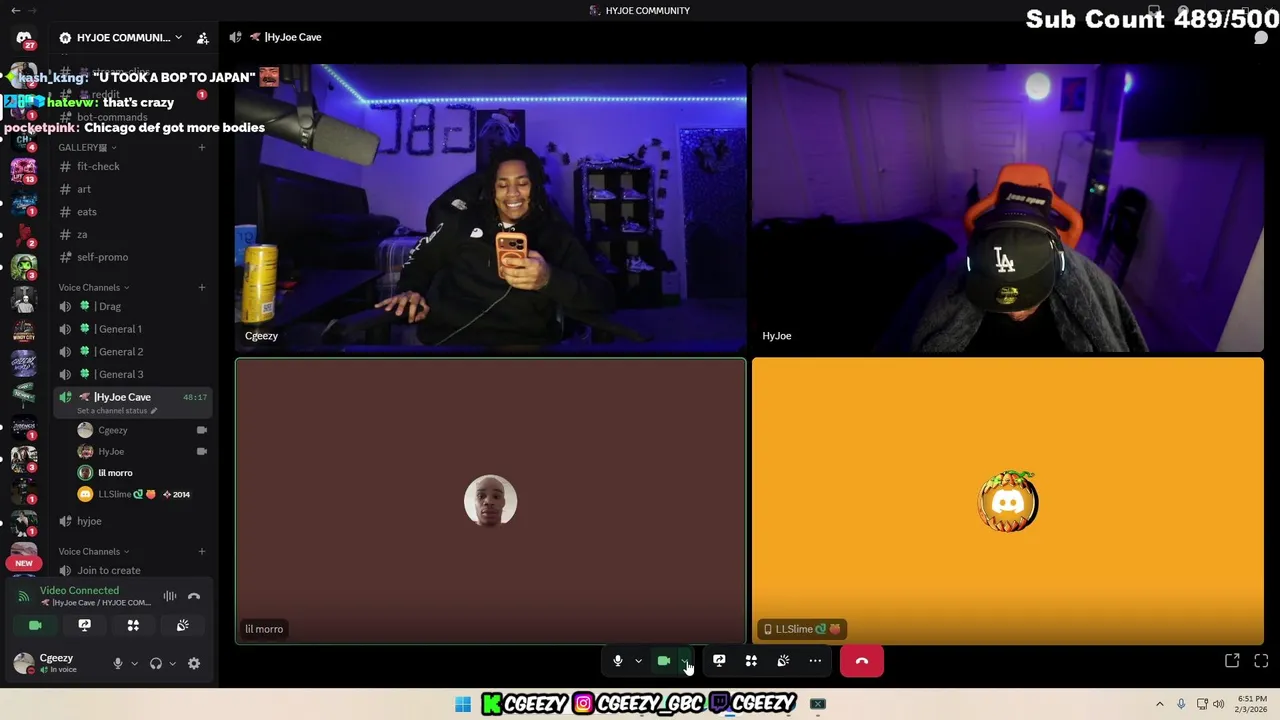The image size is (1280, 720).
Task: Open activities button in voice panel
Action: (x=133, y=625)
